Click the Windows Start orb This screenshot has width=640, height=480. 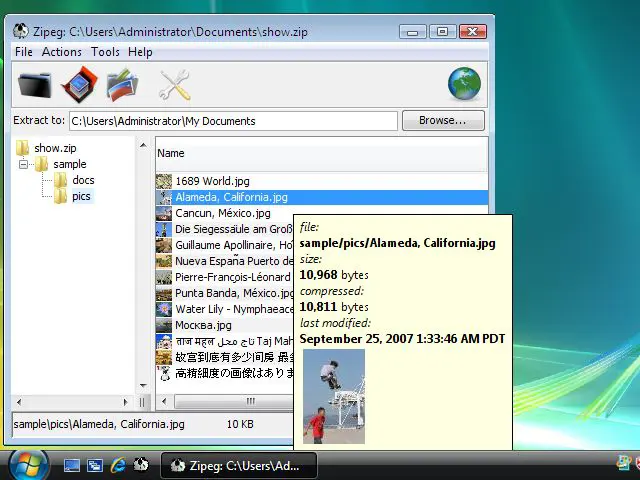click(x=28, y=464)
